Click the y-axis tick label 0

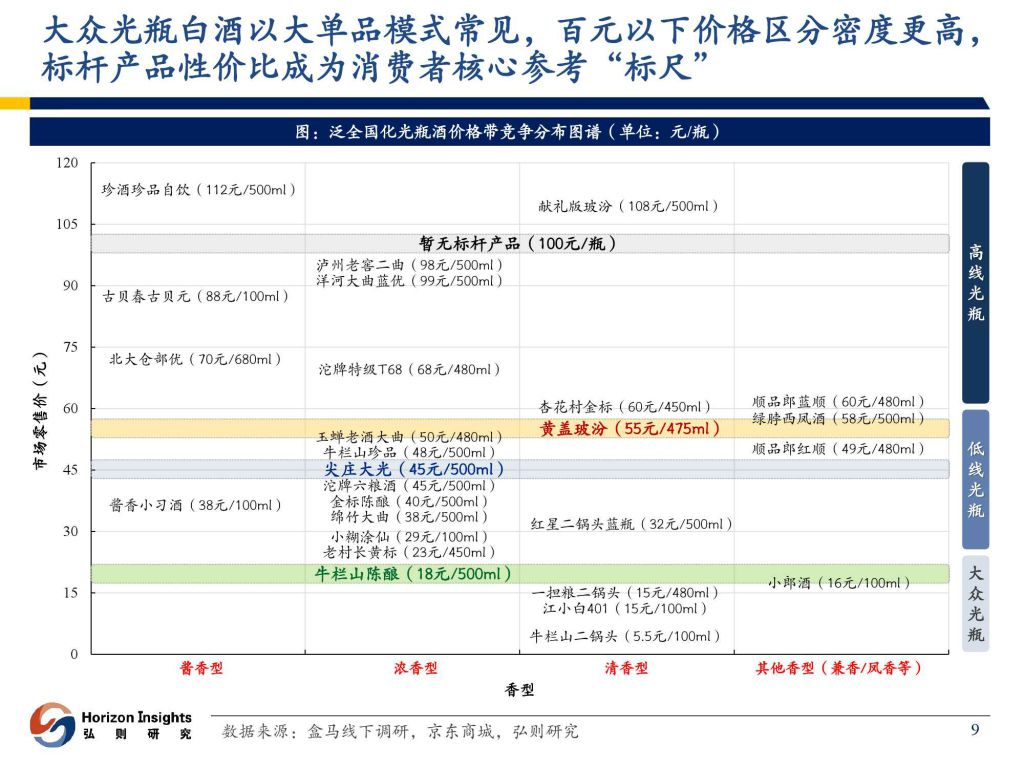click(x=74, y=654)
